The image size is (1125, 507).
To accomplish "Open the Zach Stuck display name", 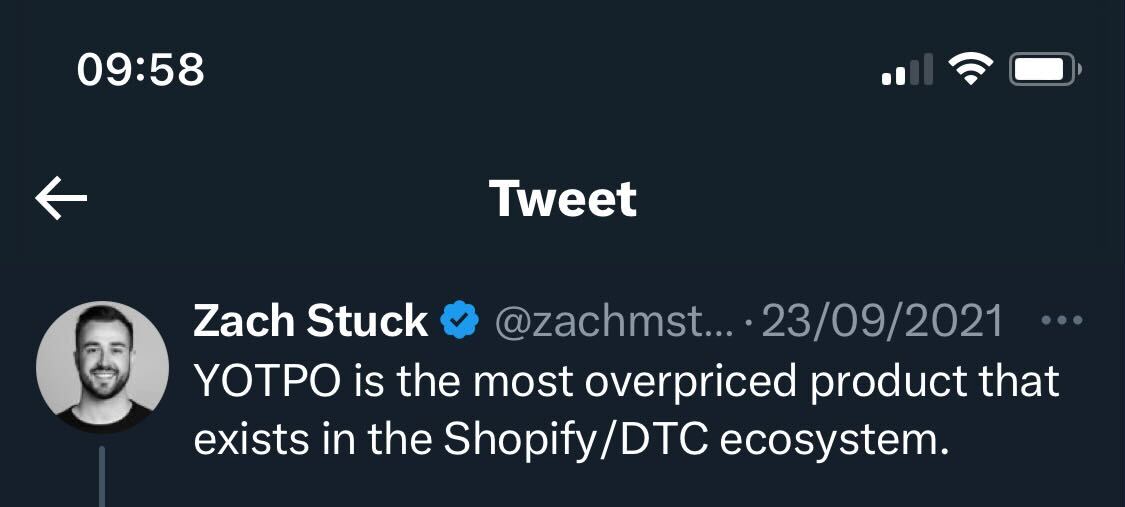I will pos(310,322).
